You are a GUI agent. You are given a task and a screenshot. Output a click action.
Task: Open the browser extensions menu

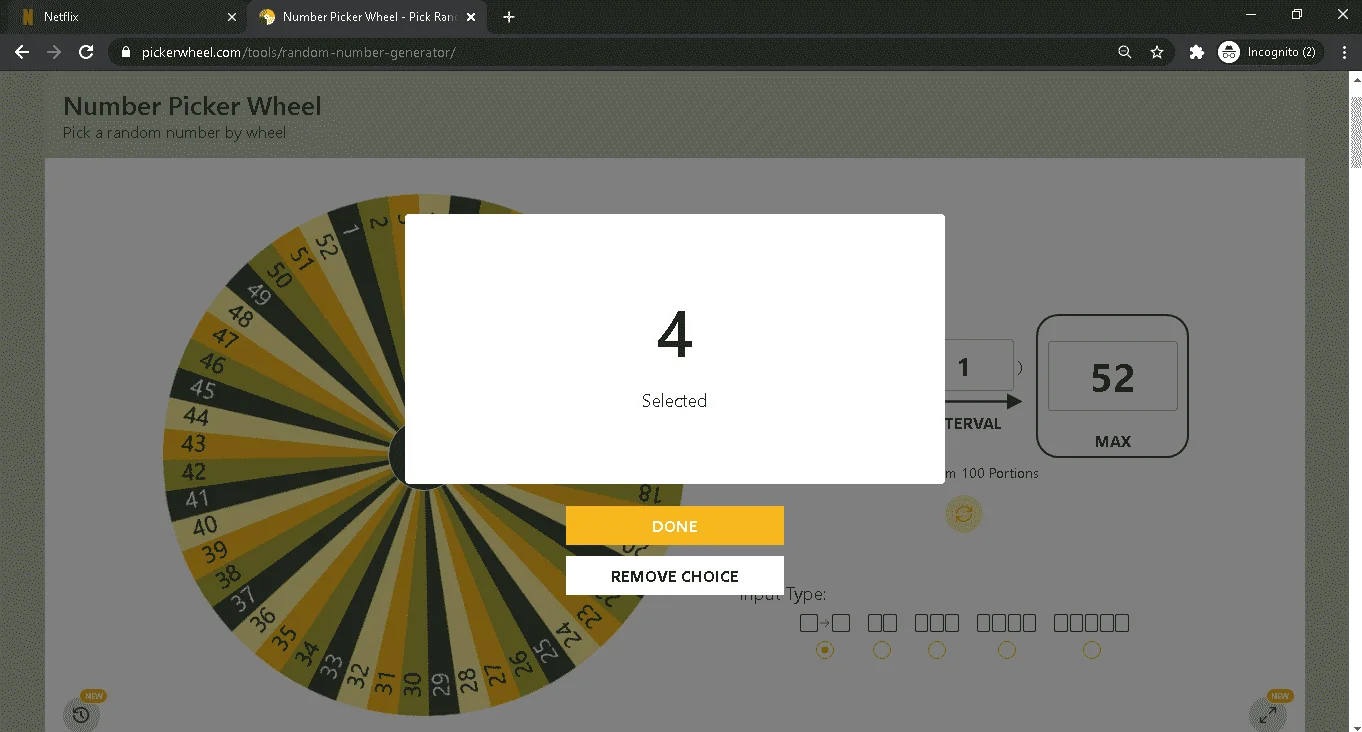click(1196, 52)
